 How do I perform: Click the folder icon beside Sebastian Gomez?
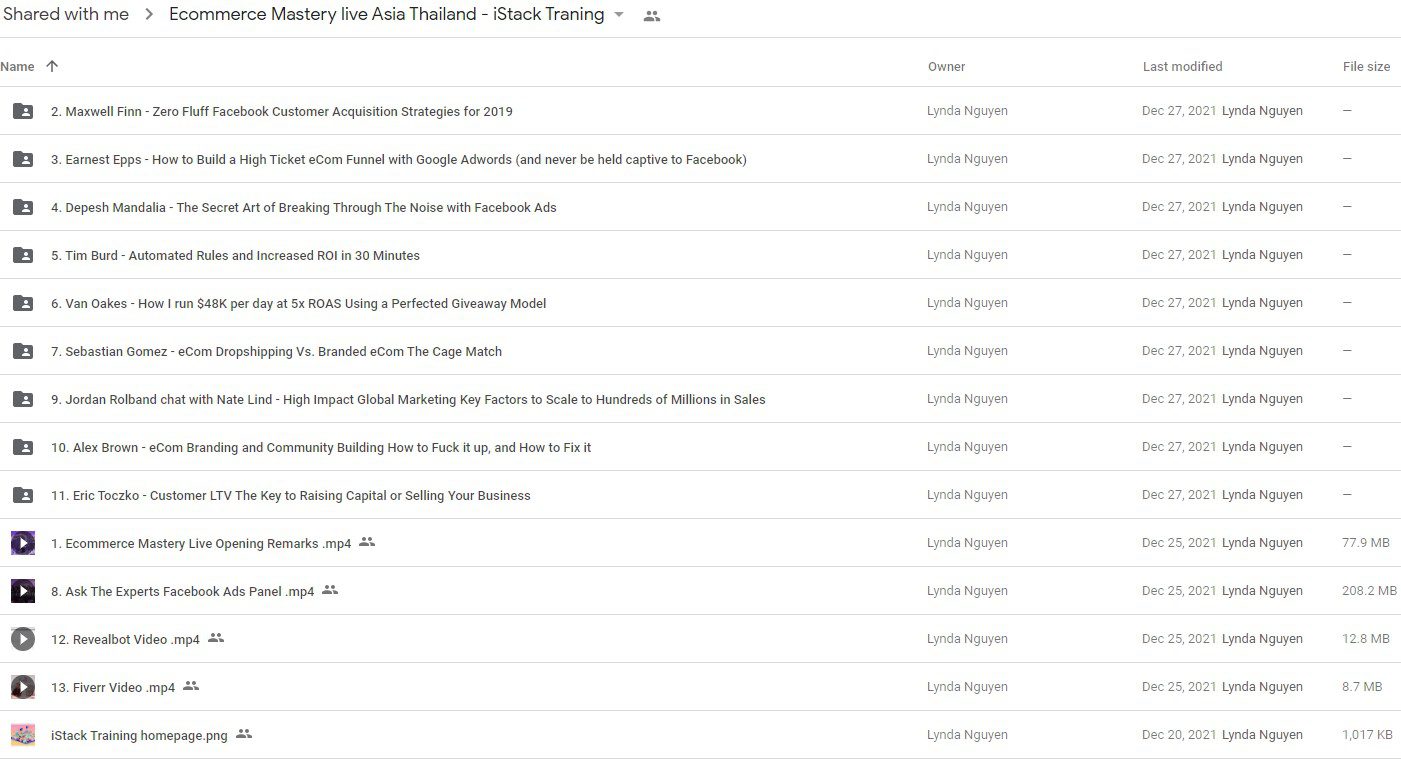[23, 351]
